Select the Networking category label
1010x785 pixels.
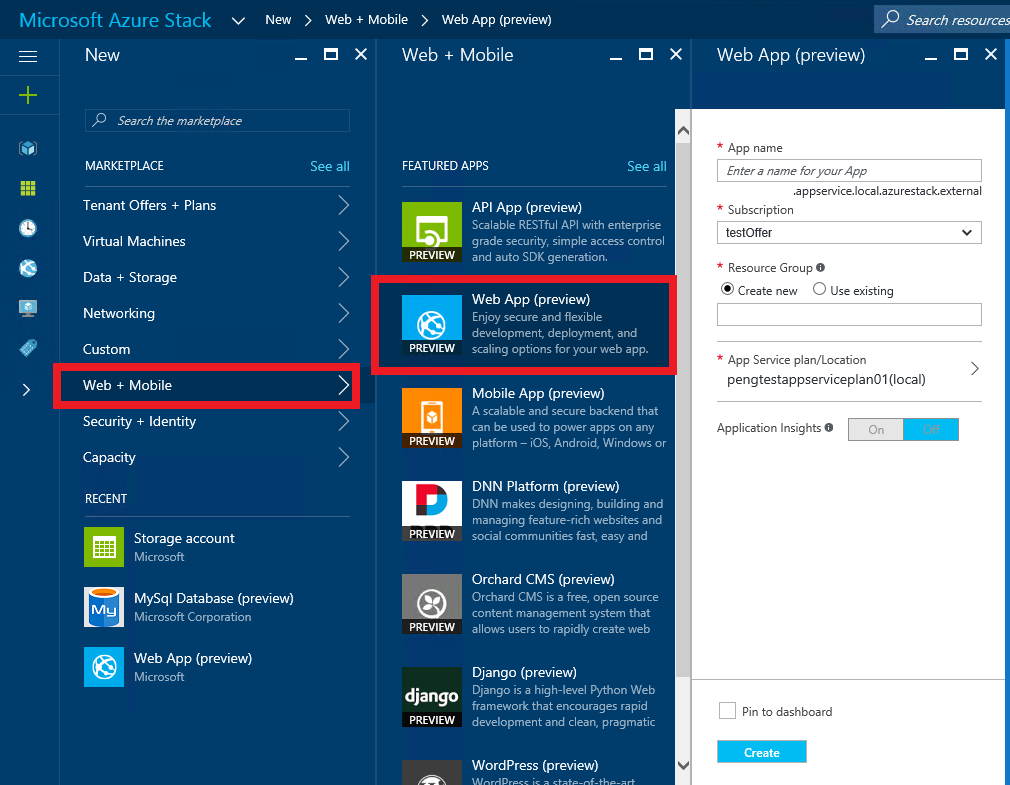[x=119, y=314]
